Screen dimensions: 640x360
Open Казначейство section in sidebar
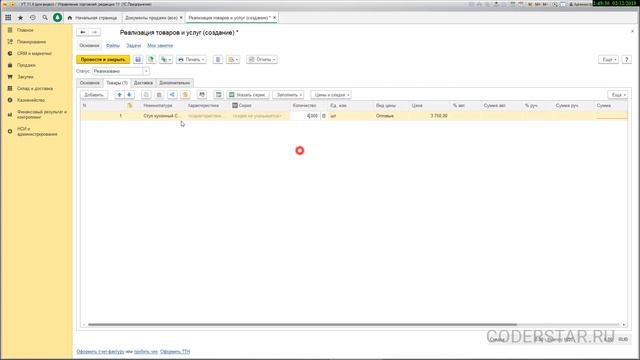(x=31, y=100)
